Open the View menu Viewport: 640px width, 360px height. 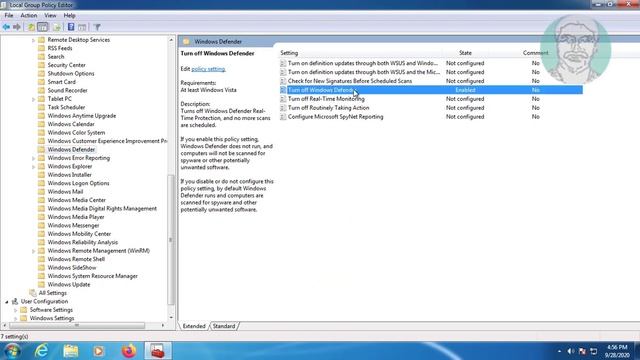pos(50,16)
